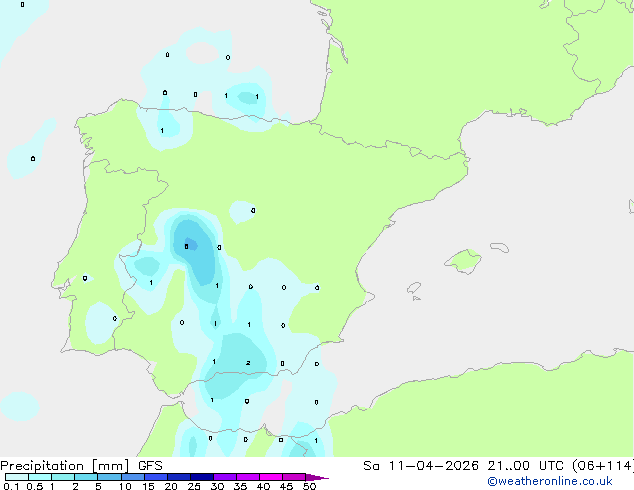The width and height of the screenshot is (634, 490).
Task: Select the 35–40 mm legend swatch
Action: [247, 477]
